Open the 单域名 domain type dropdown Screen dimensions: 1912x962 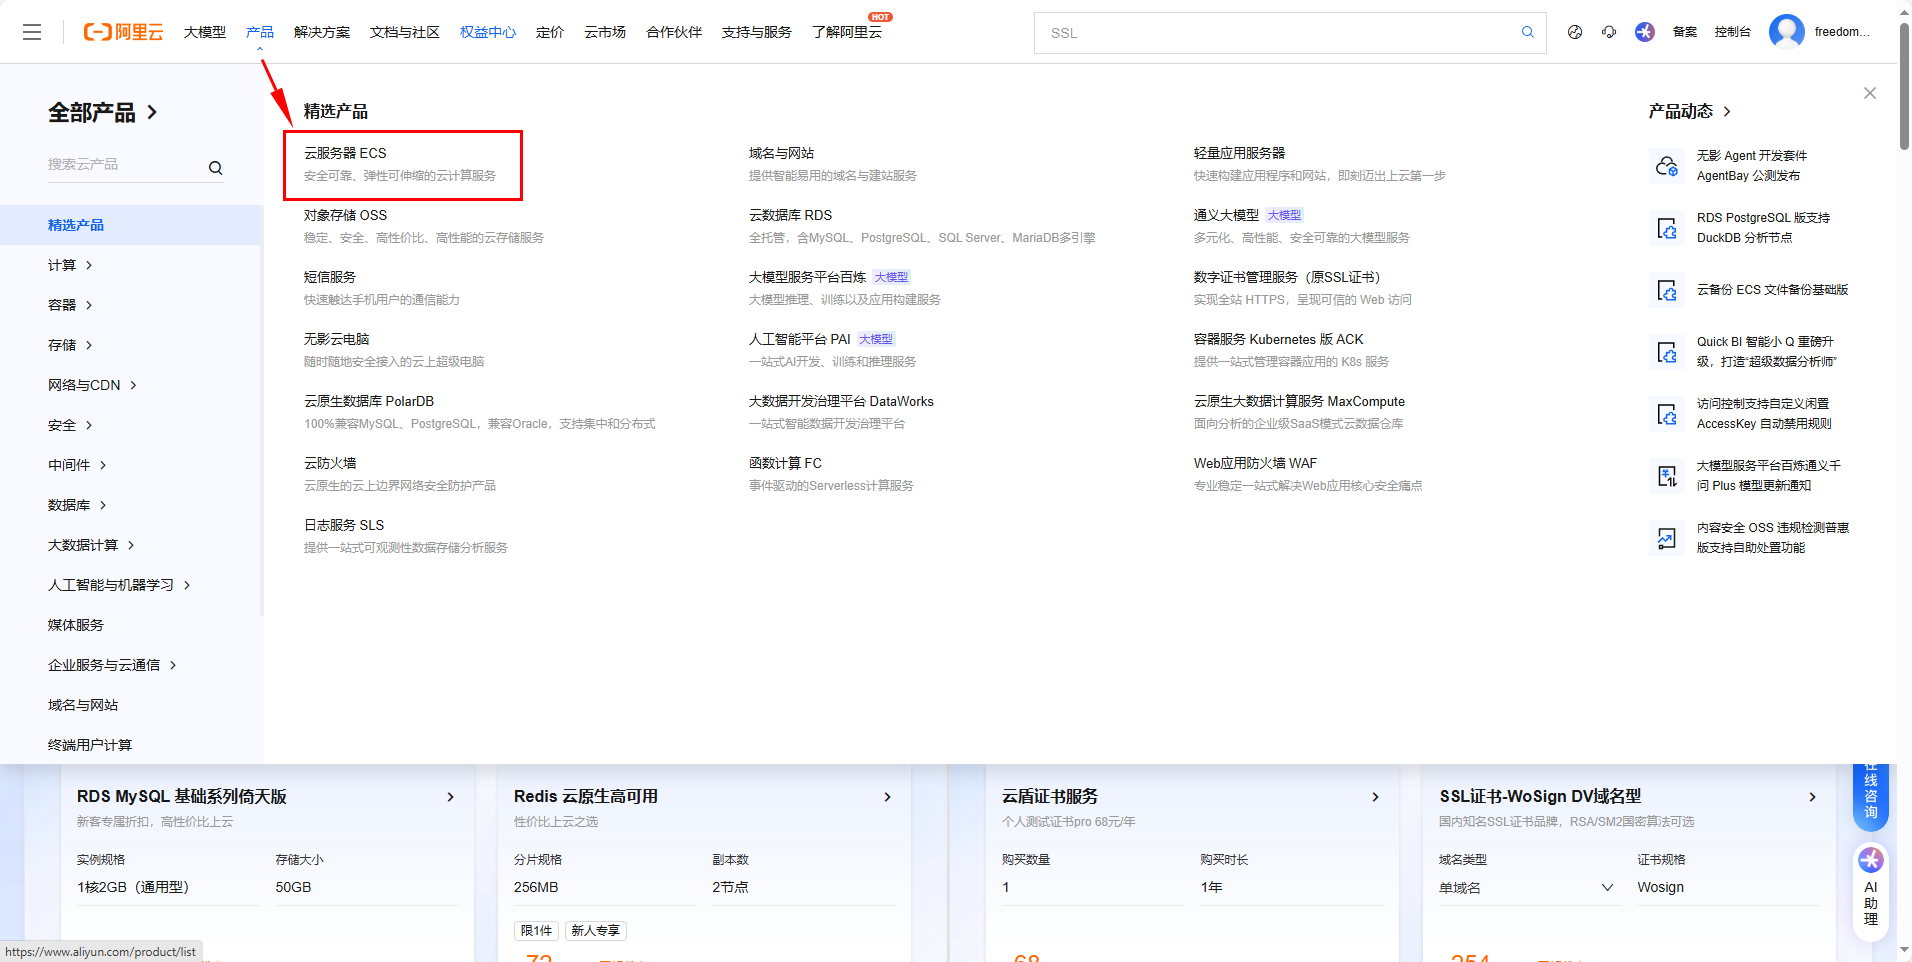[x=1526, y=888]
